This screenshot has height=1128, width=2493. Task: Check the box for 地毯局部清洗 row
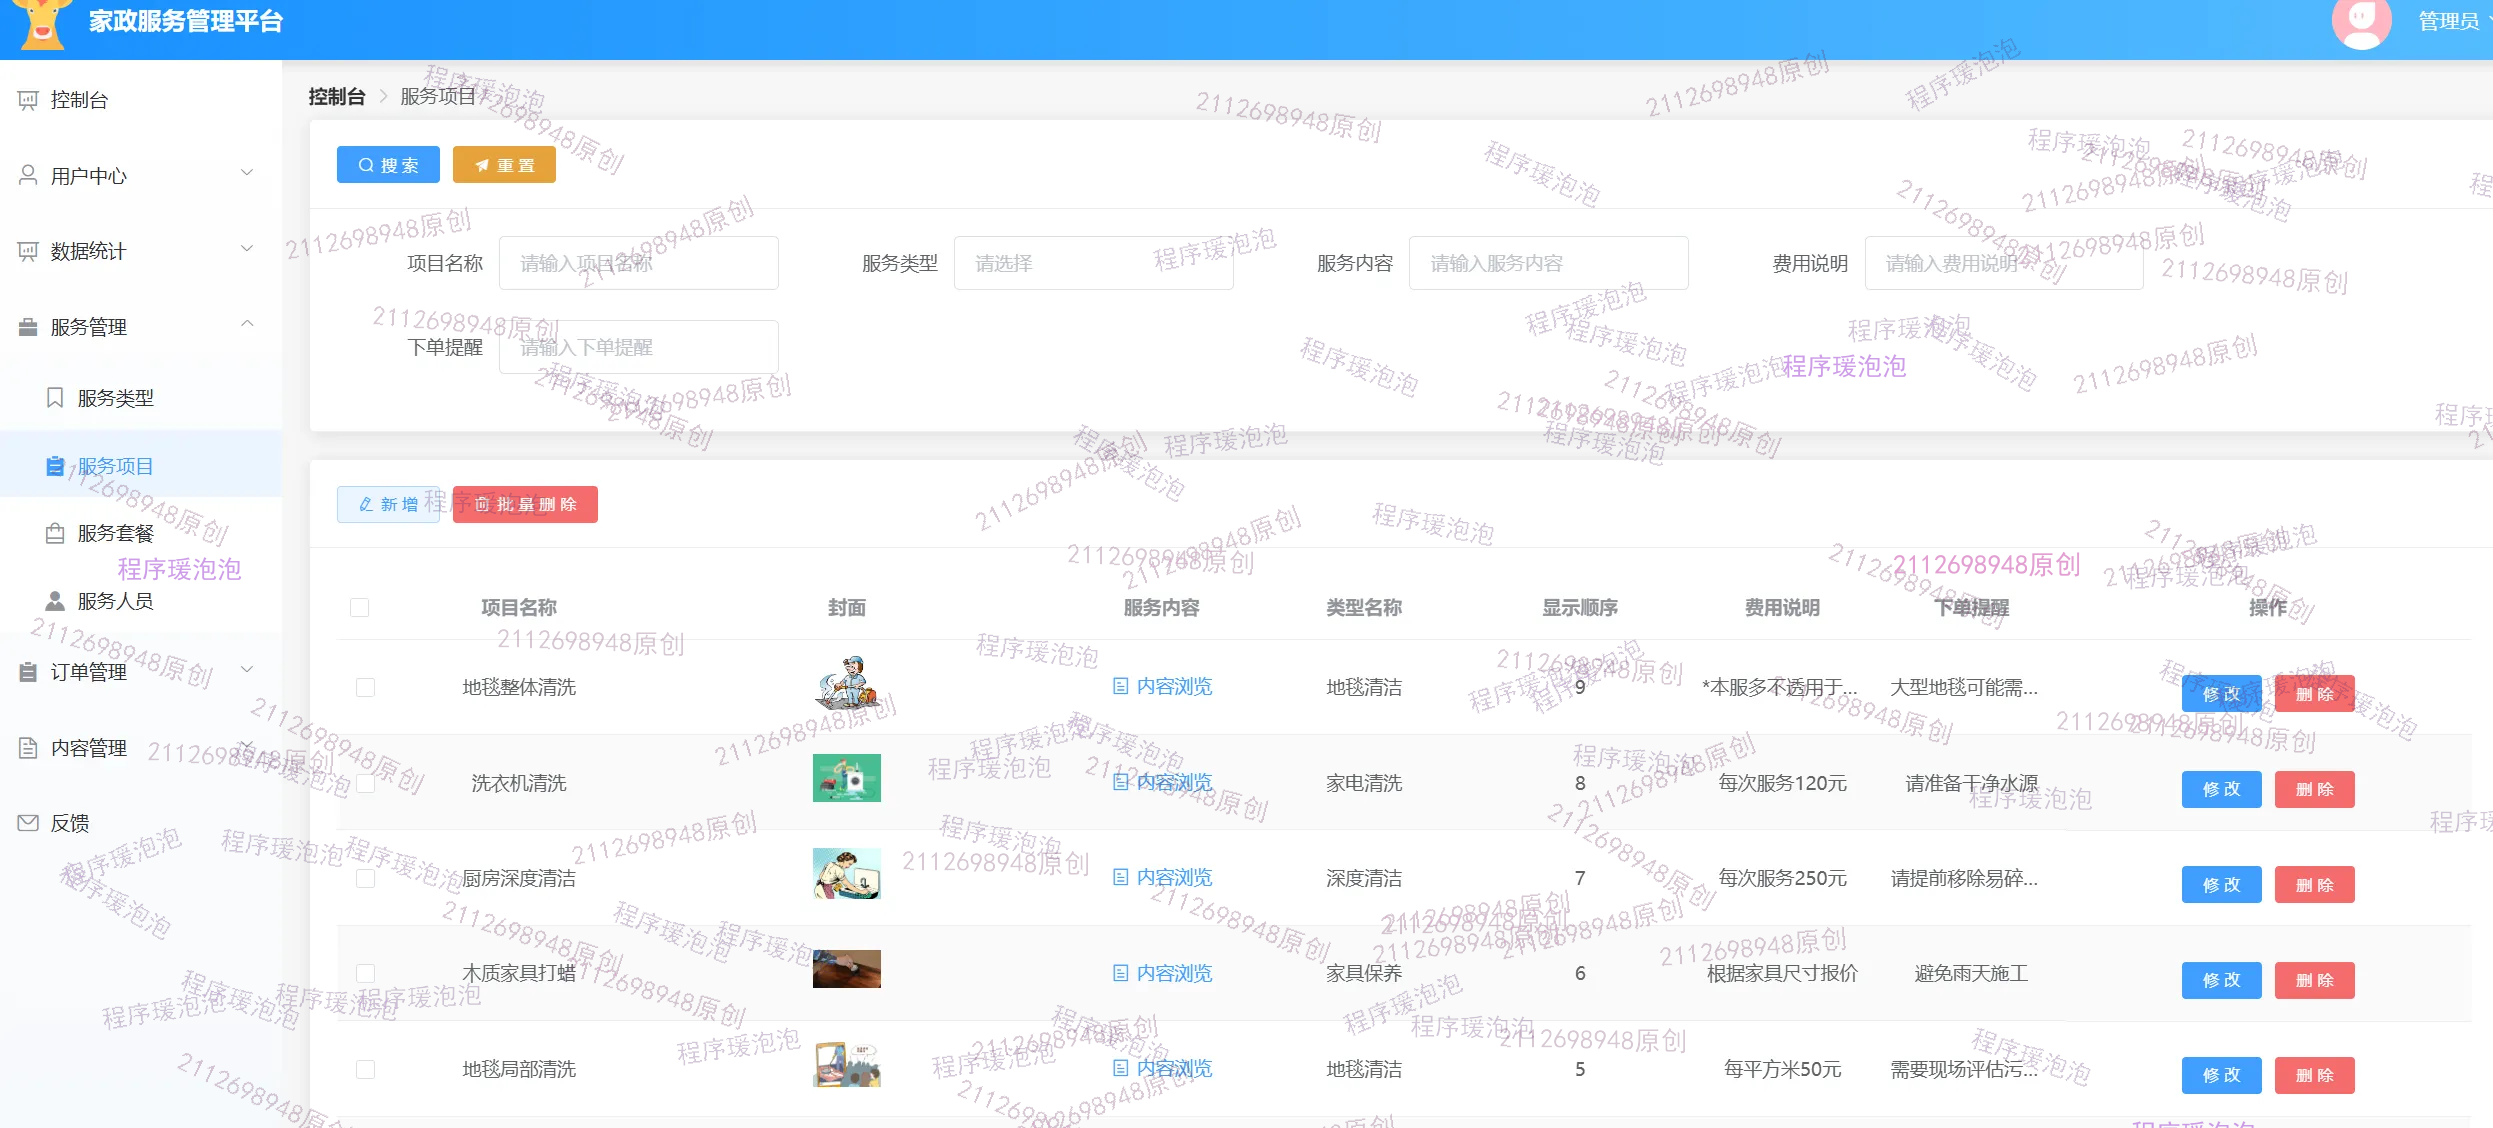coord(365,1069)
